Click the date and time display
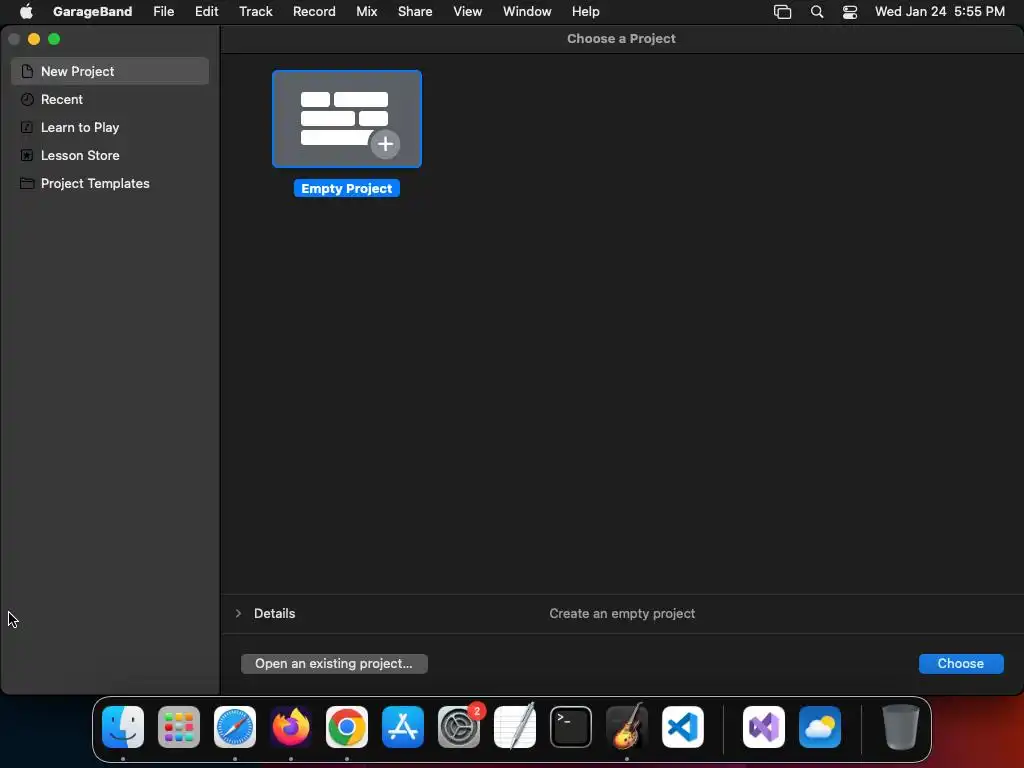This screenshot has height=768, width=1024. tap(940, 11)
